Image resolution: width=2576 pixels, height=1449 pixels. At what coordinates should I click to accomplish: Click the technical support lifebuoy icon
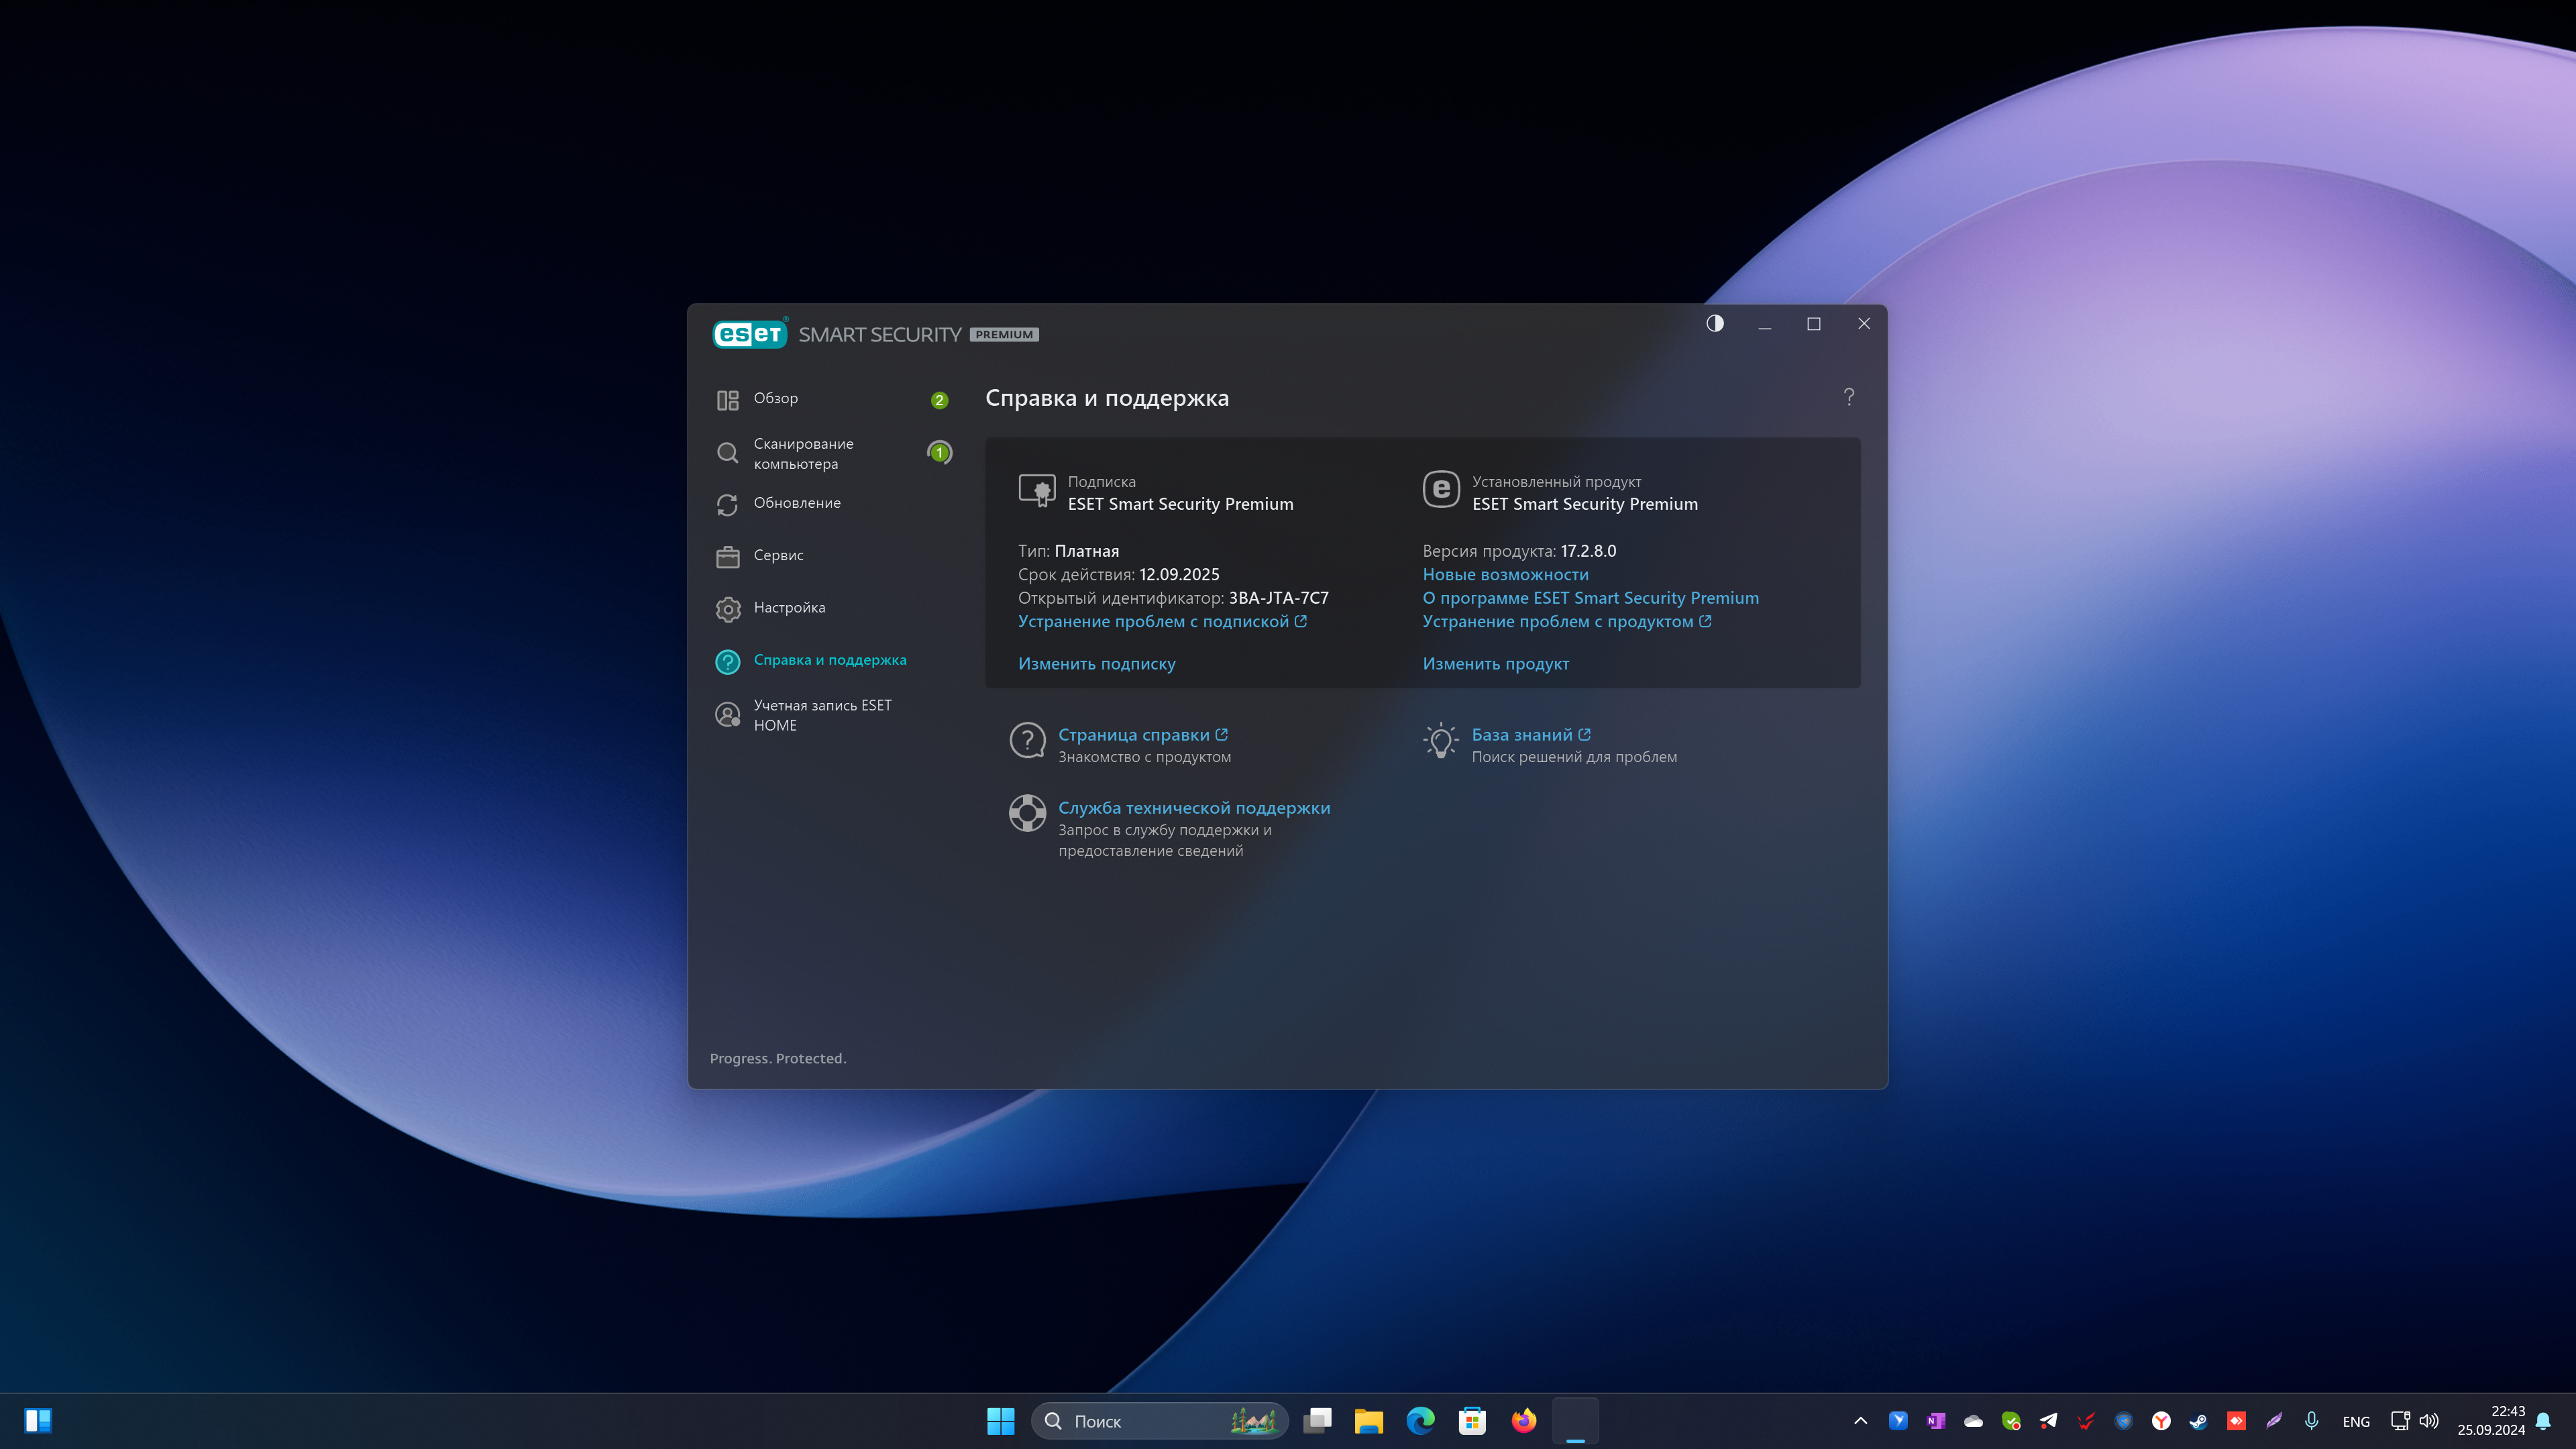click(1027, 813)
